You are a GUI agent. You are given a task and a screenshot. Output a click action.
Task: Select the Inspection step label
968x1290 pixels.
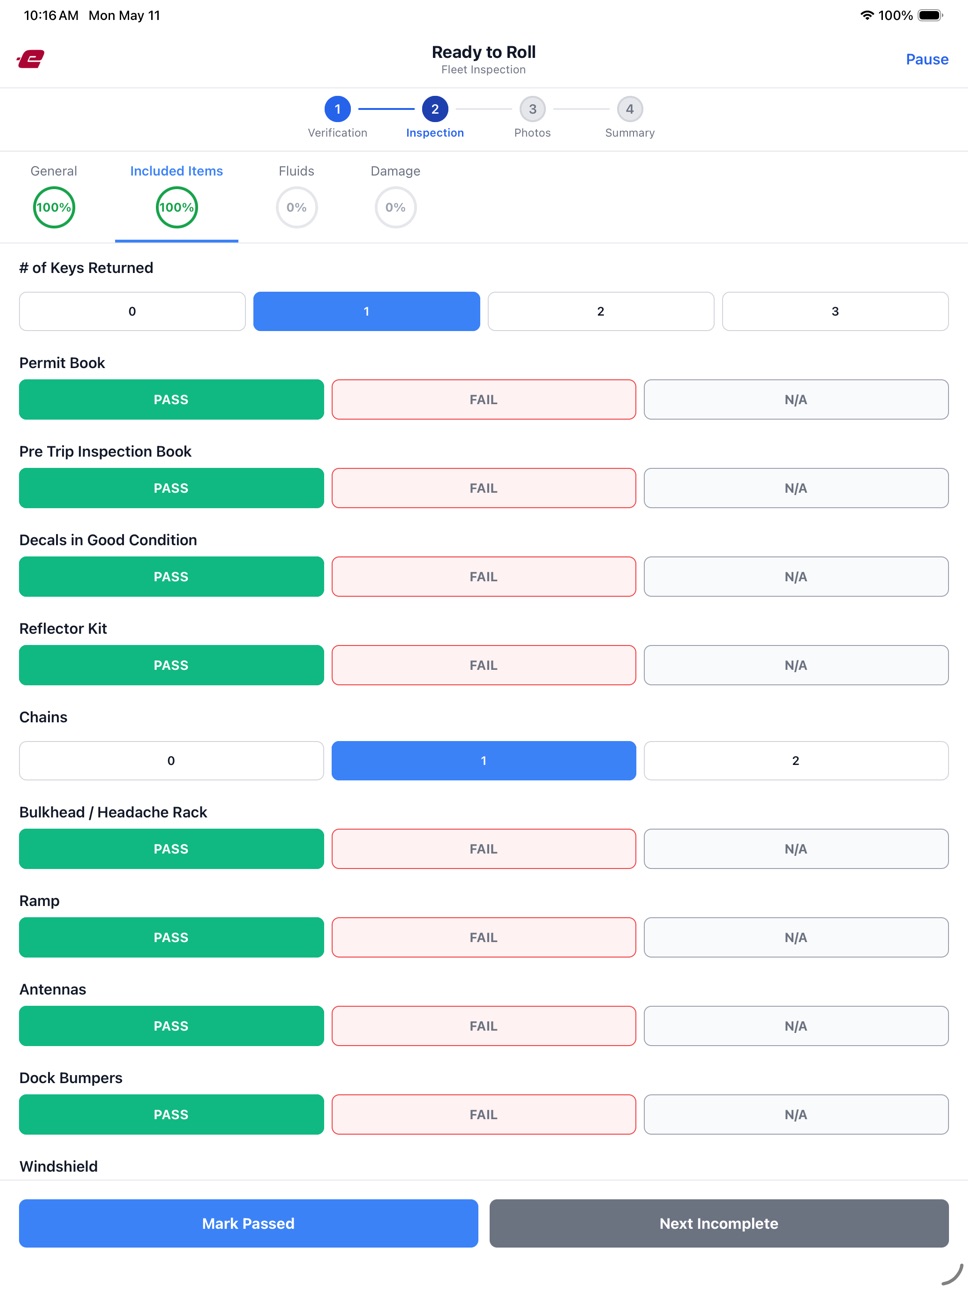[435, 133]
